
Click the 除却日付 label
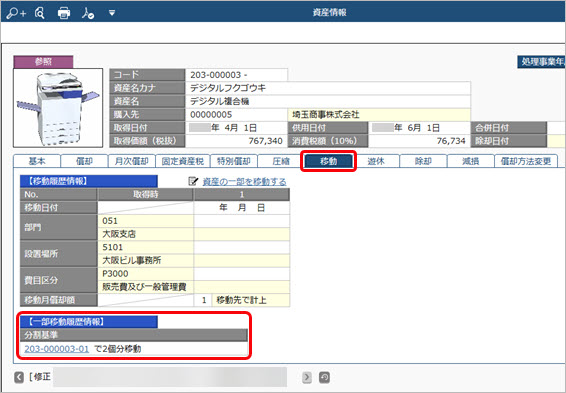point(508,141)
